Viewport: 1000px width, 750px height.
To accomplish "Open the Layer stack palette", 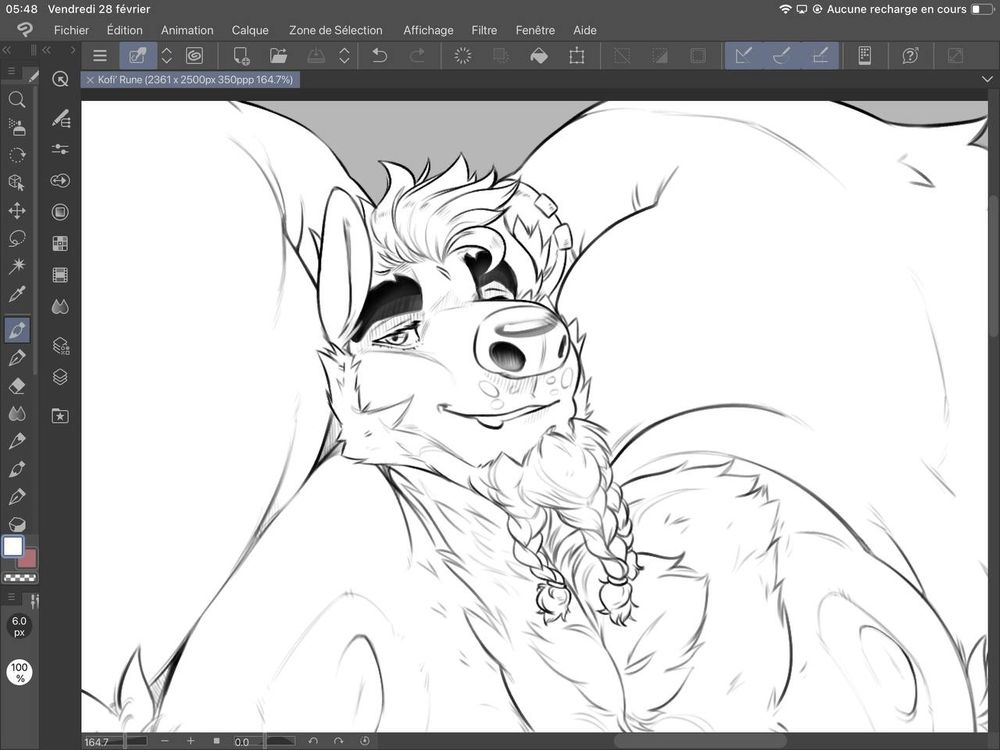I will click(x=60, y=377).
